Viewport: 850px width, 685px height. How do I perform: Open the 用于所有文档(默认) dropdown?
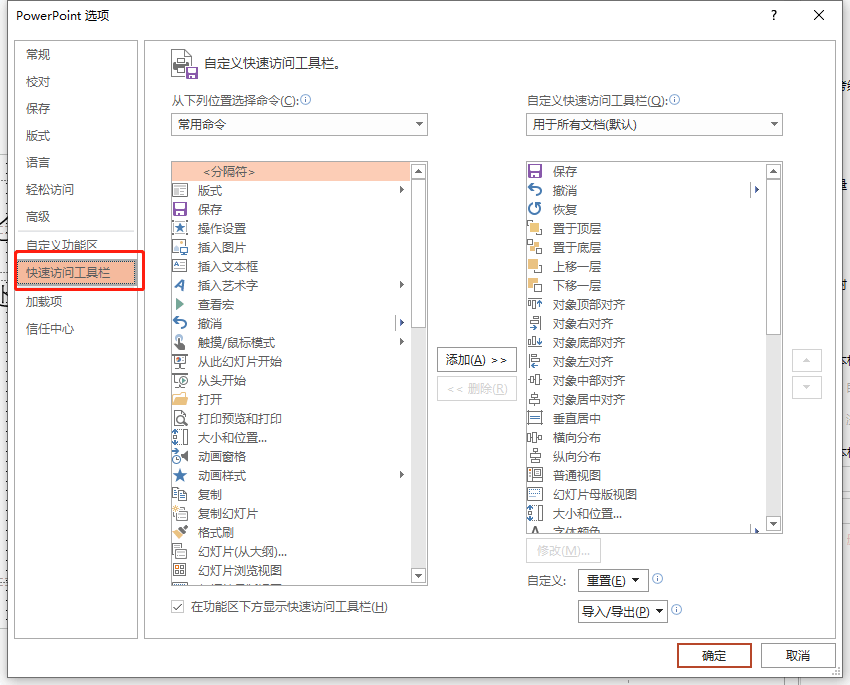coord(654,124)
